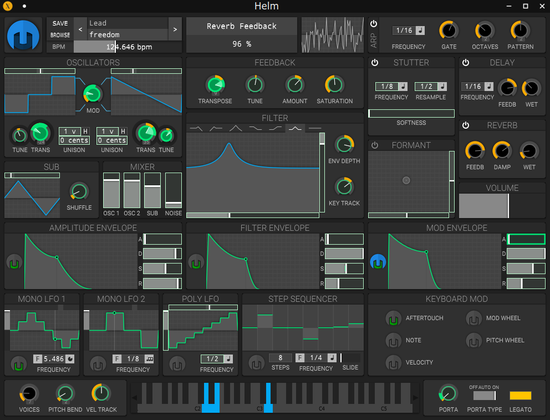
Task: Click the Mono LFO 1 modulation source icon
Action: [18, 365]
